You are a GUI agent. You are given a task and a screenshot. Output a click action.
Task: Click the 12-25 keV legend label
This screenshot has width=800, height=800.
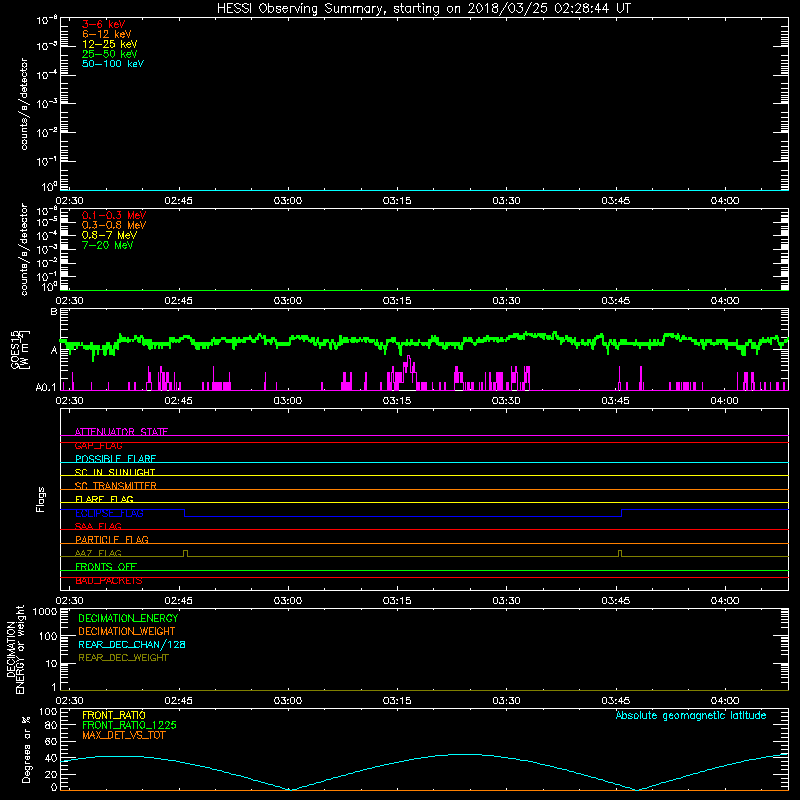(x=110, y=44)
